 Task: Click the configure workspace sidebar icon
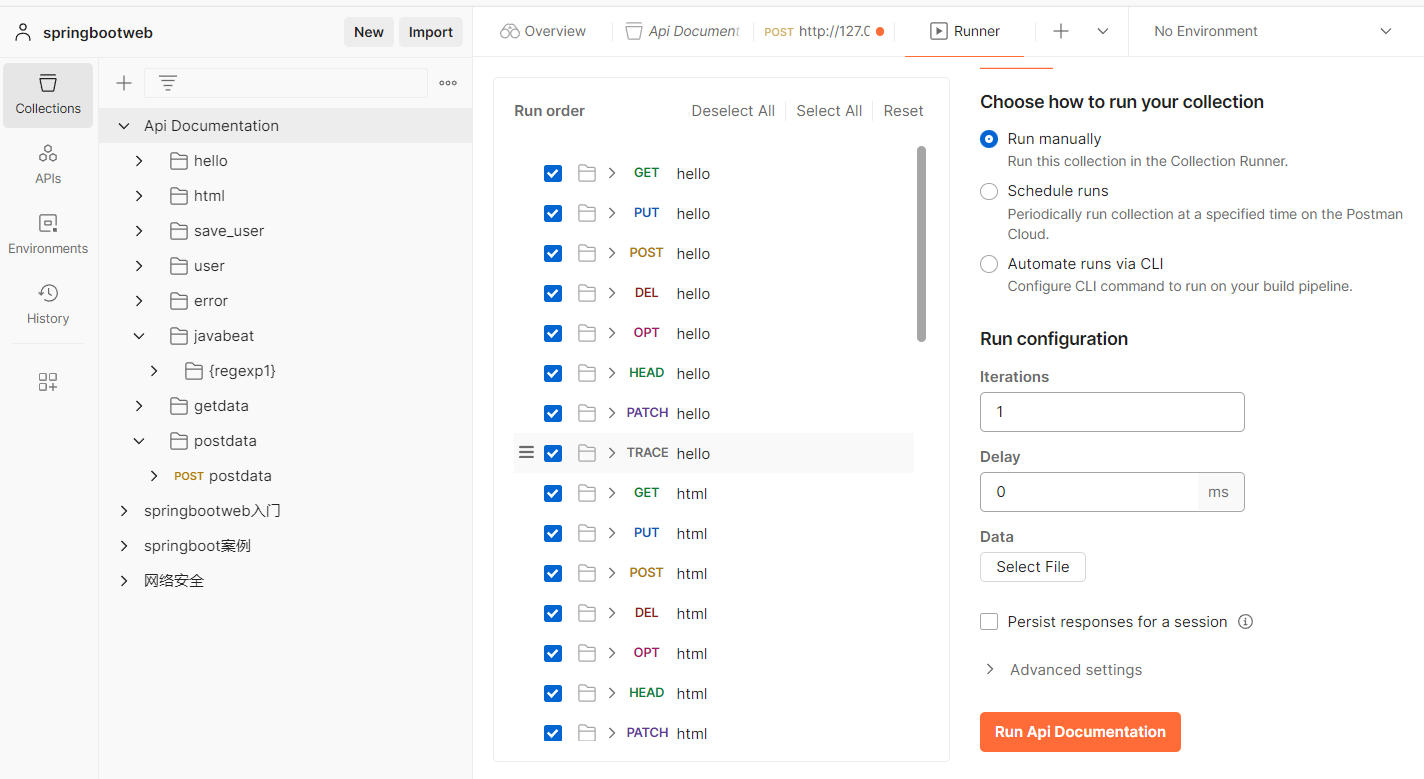(x=48, y=382)
